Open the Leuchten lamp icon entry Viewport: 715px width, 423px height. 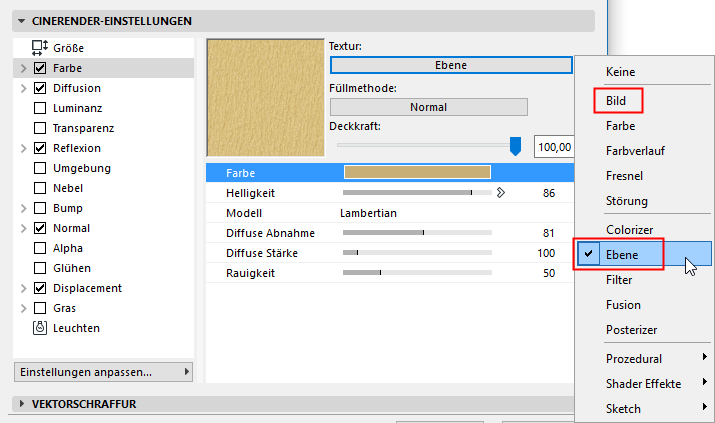coord(40,328)
